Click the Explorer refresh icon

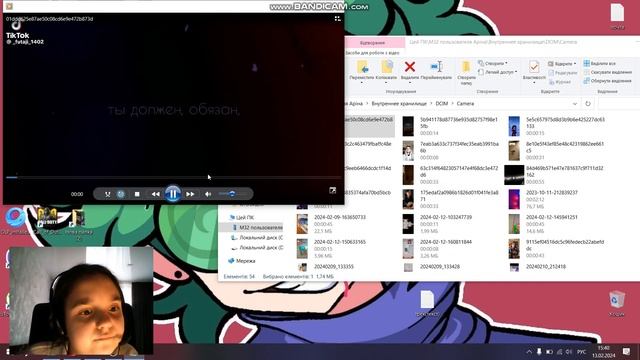pos(588,104)
